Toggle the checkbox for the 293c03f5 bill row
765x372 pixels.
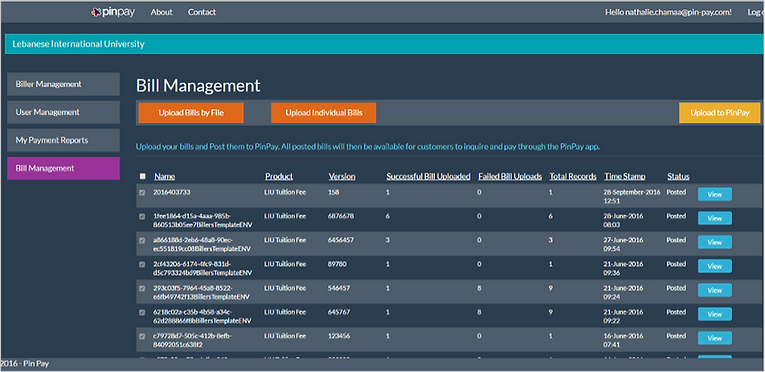tap(142, 288)
